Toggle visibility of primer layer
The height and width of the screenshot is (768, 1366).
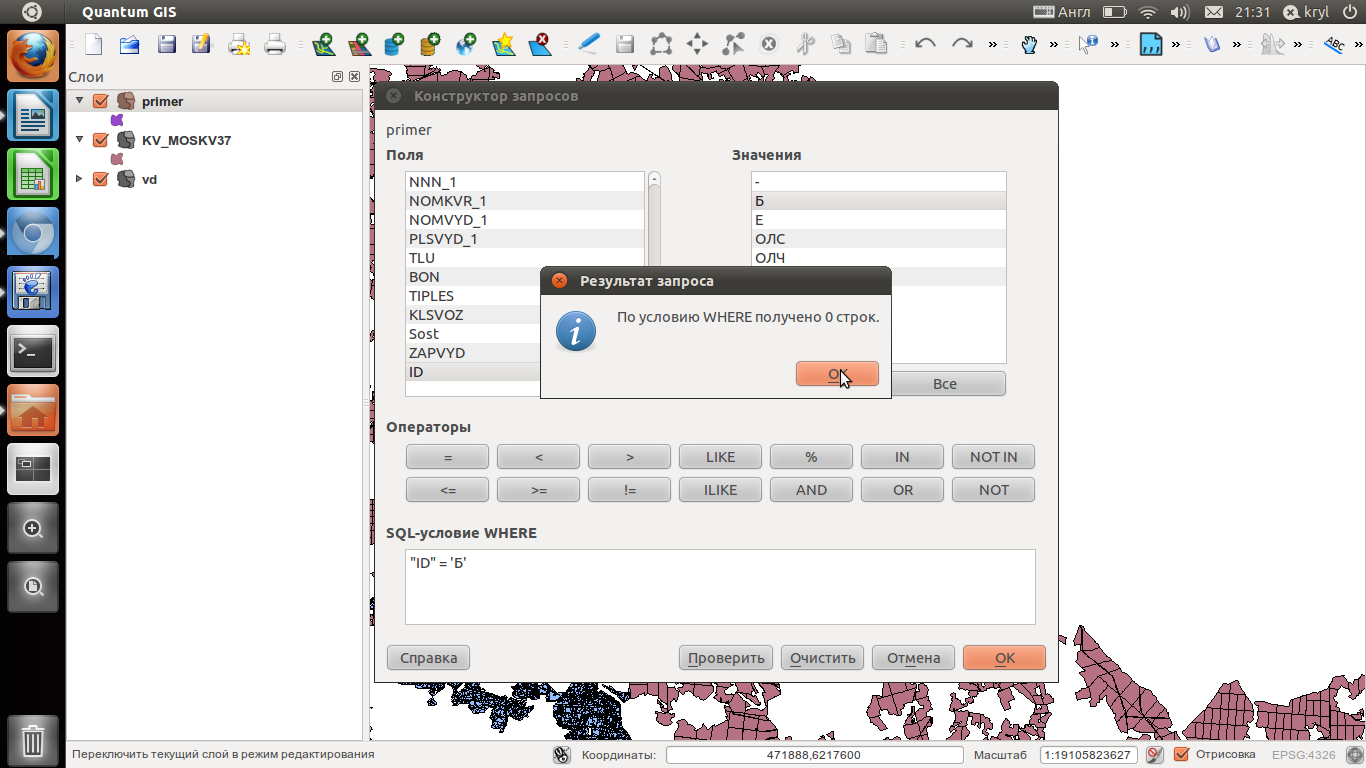click(100, 101)
